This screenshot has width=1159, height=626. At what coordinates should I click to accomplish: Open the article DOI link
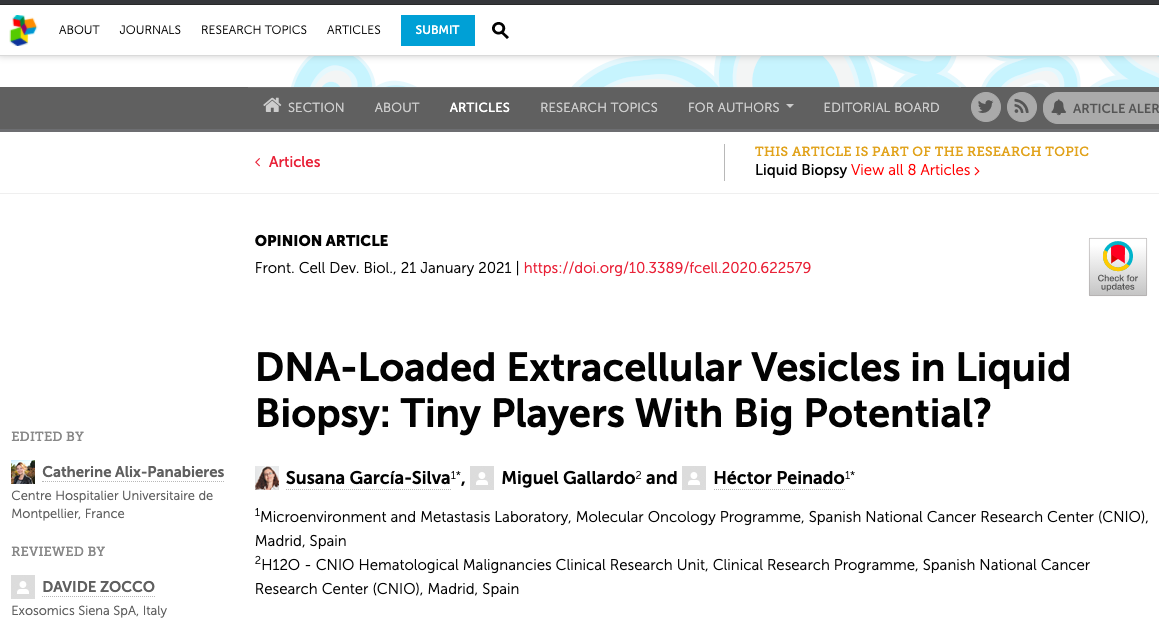point(667,268)
